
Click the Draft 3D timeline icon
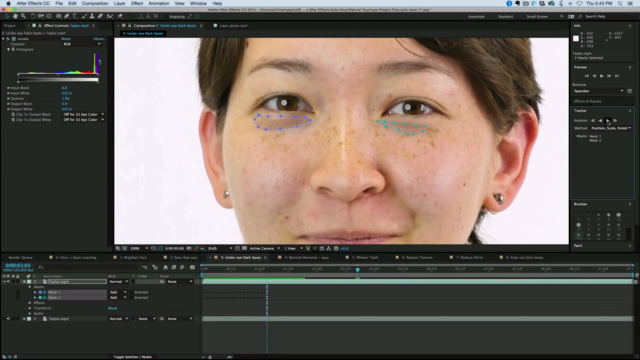[x=155, y=267]
